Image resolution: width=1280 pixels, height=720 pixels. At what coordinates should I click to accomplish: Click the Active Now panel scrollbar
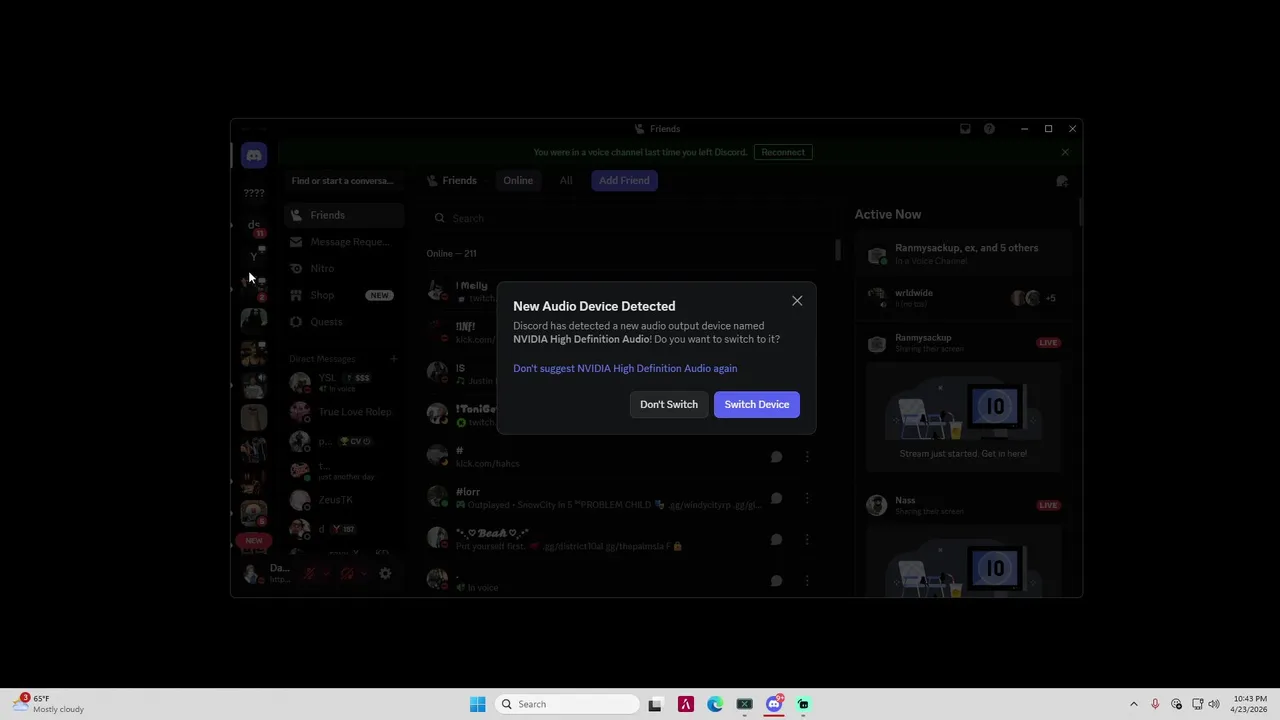point(1080,211)
